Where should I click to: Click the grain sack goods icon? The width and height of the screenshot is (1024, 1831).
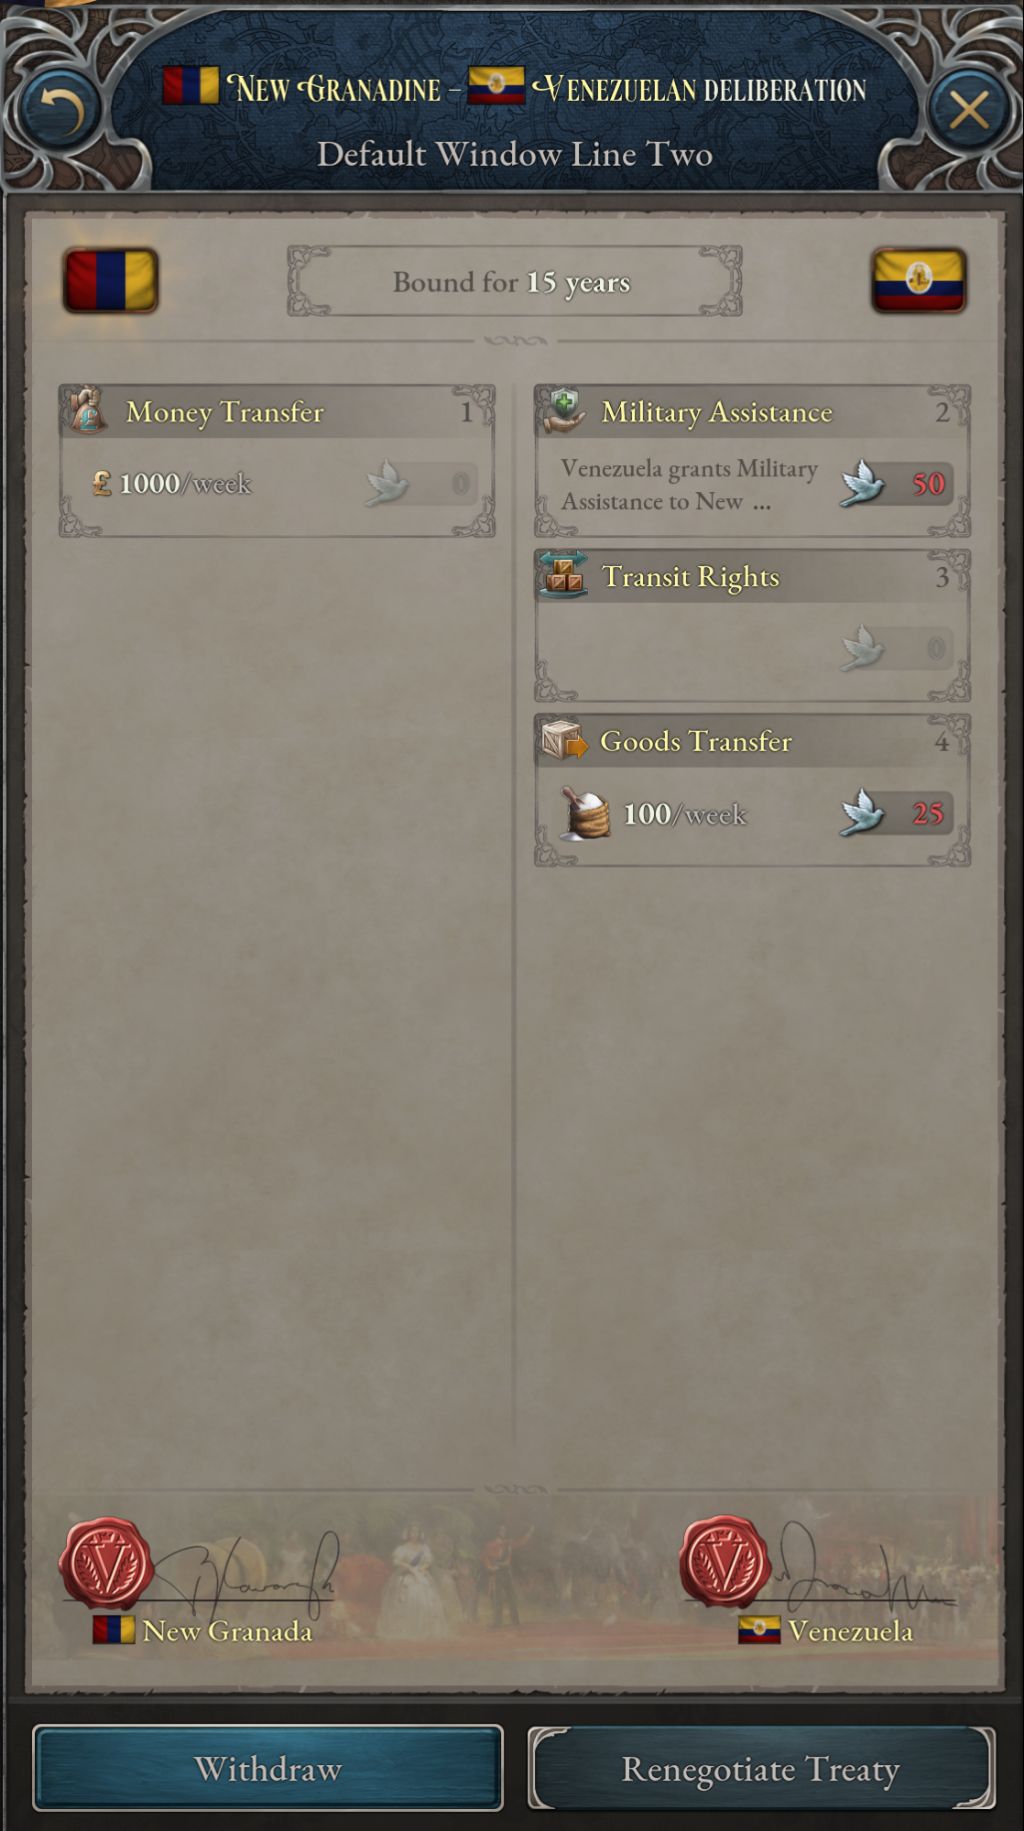585,813
